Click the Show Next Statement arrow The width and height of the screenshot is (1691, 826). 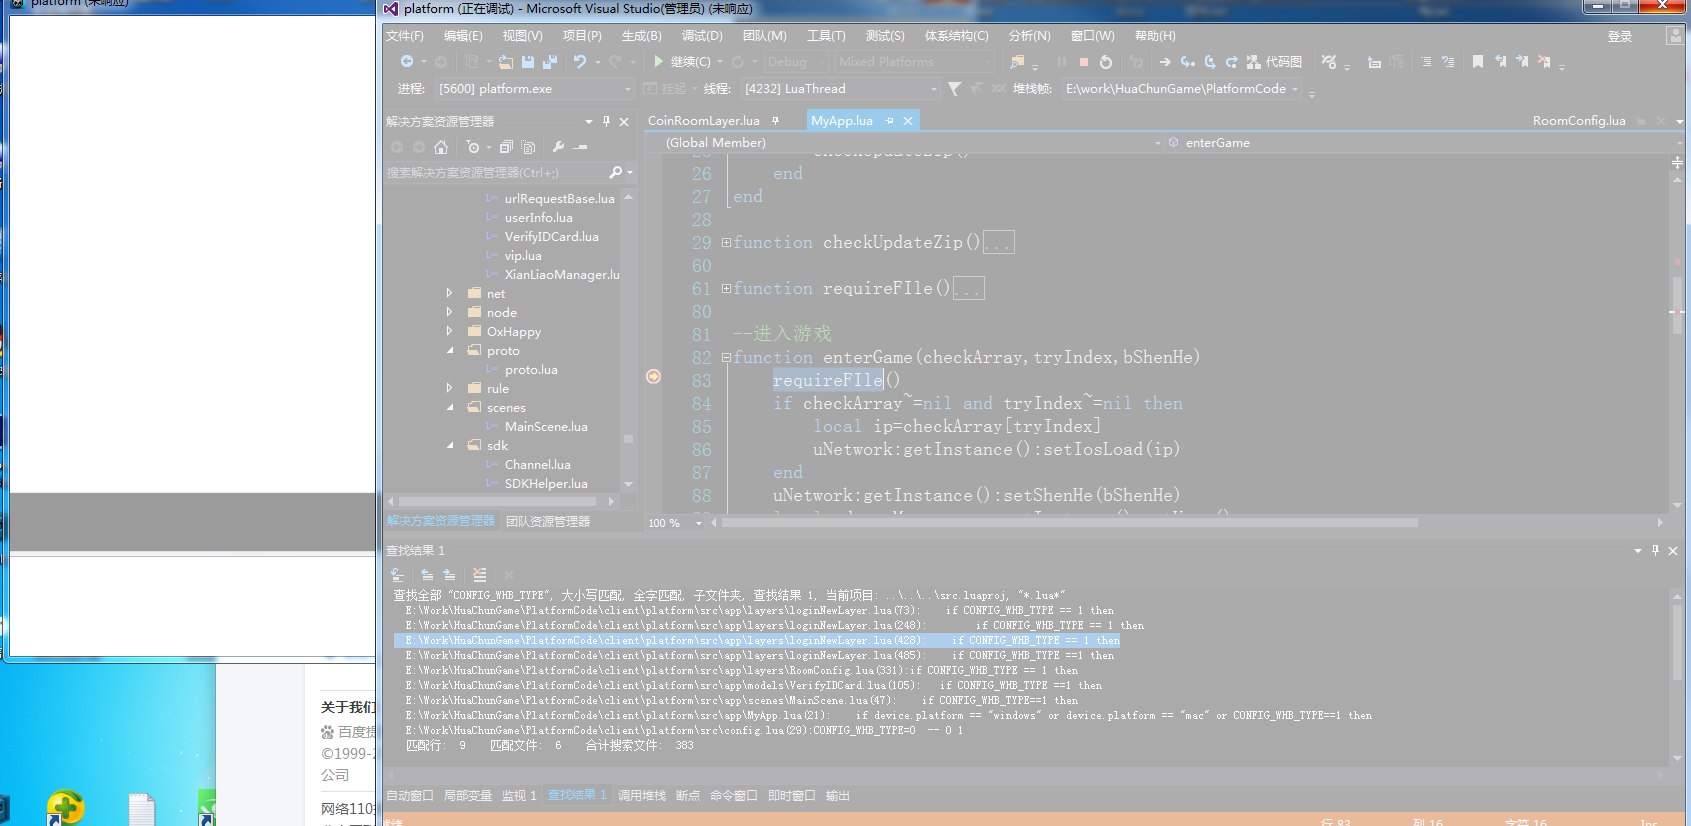click(1165, 62)
